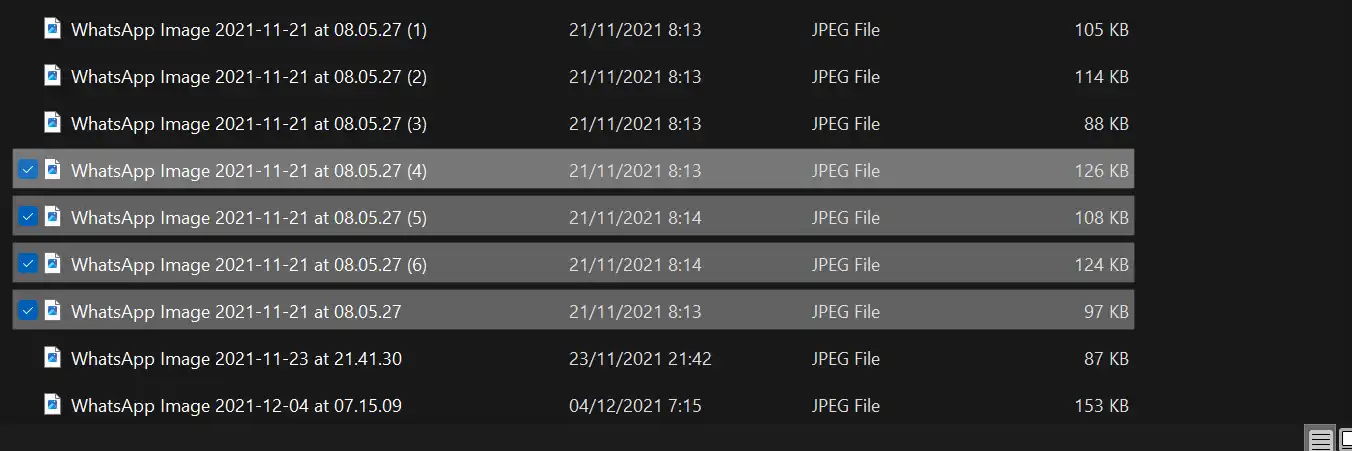Viewport: 1352px width, 451px height.
Task: Switch to Details view icon in status bar
Action: (x=1320, y=440)
